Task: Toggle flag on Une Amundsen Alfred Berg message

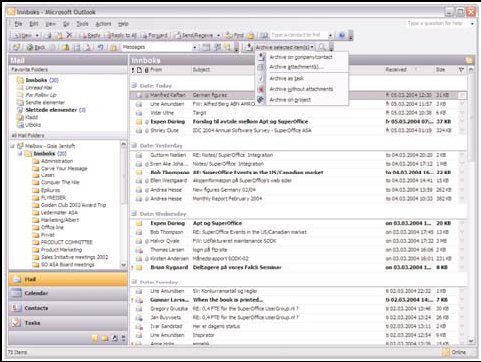Action: (462, 104)
